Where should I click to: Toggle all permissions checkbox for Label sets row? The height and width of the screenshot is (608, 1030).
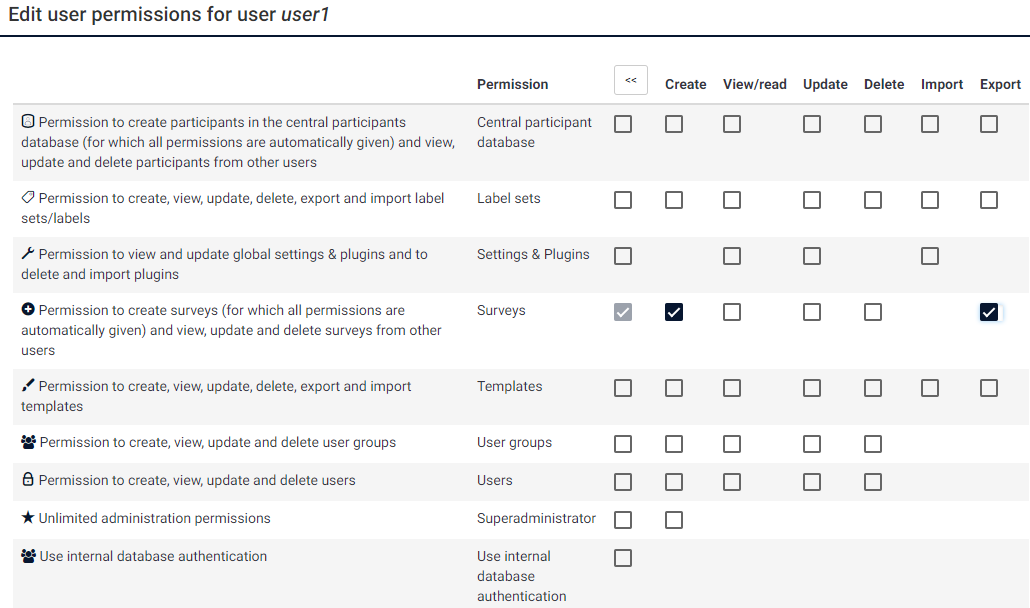[623, 200]
